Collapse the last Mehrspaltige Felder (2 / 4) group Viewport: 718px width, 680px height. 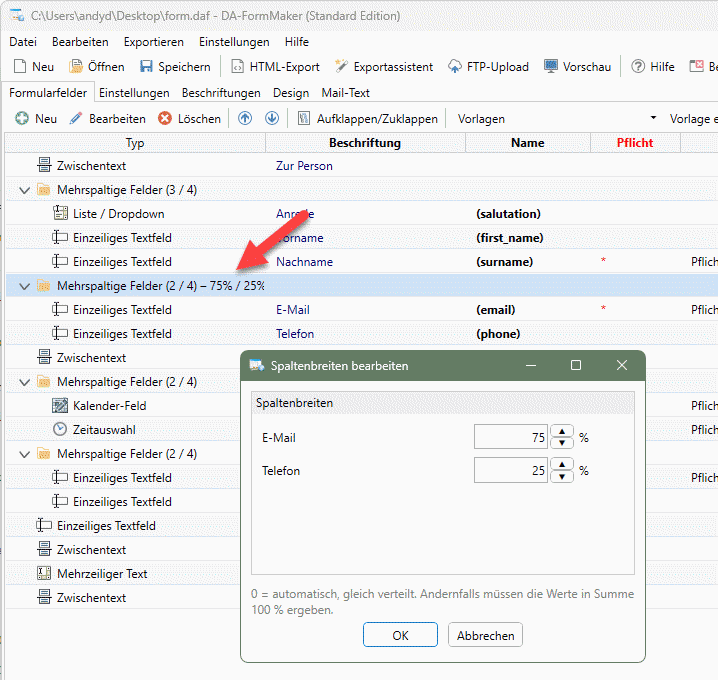tap(24, 454)
